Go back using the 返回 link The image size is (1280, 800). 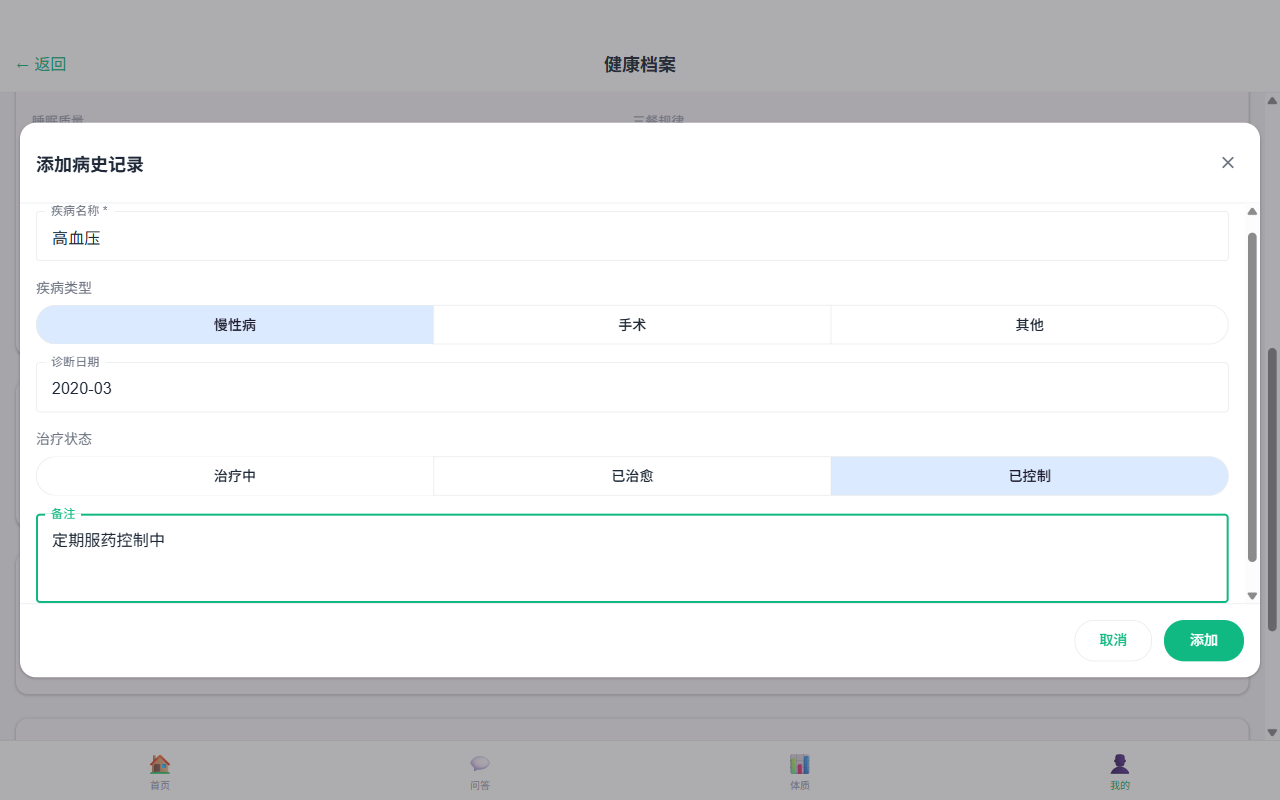pos(41,65)
